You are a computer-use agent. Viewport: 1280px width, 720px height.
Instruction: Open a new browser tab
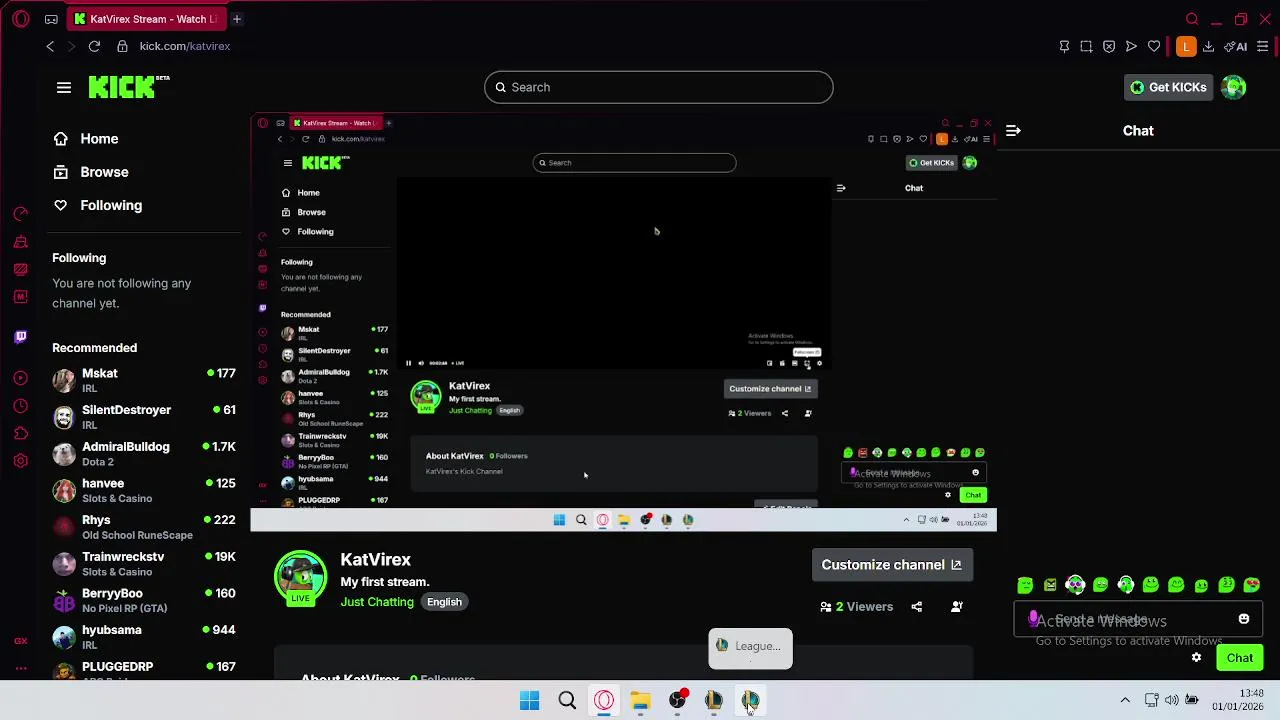[237, 19]
